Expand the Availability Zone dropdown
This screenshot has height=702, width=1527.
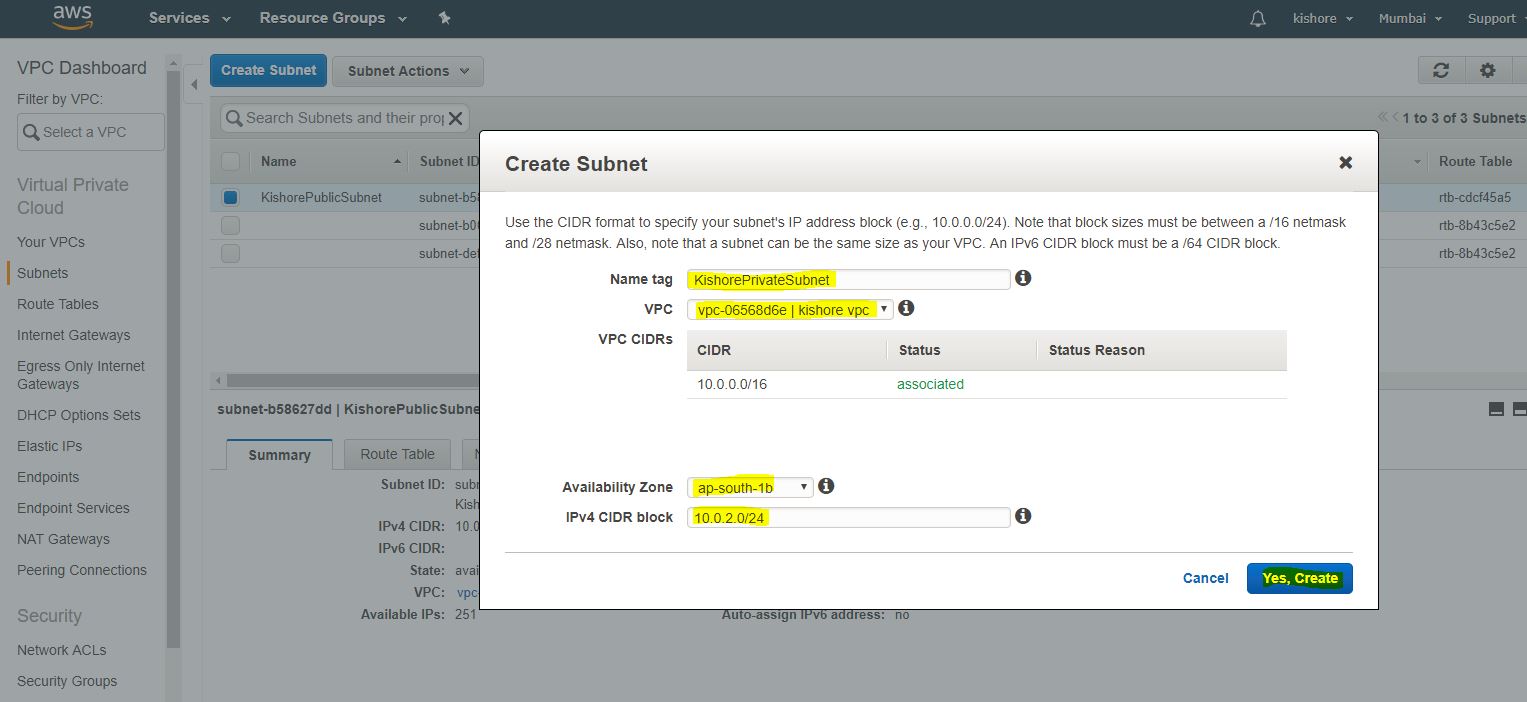[x=750, y=487]
